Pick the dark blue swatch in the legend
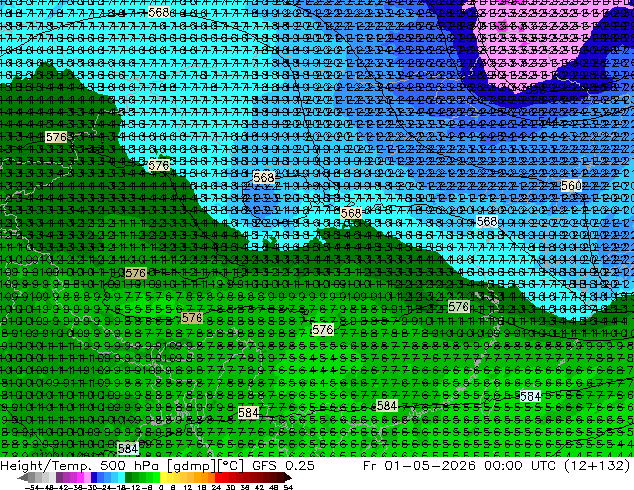 (94, 477)
